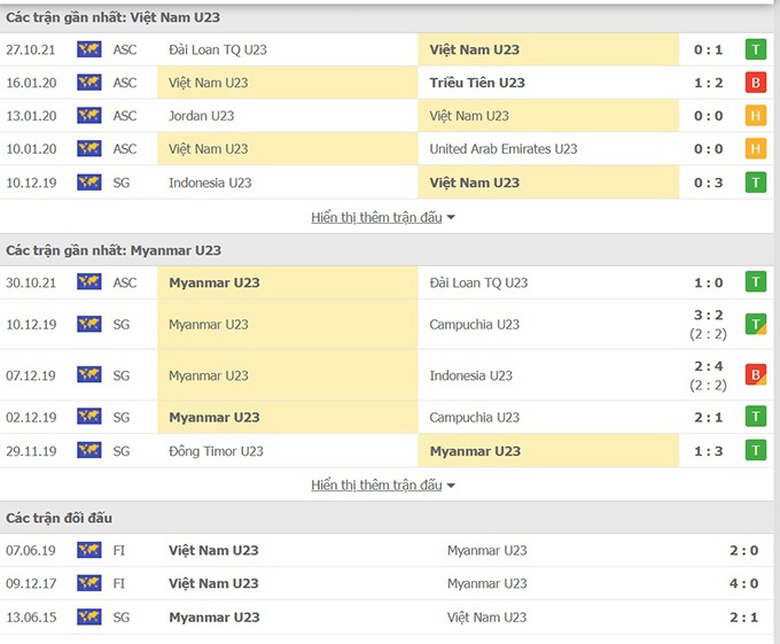Click the green T badge for Đài Loan vs Việt Nam
The width and height of the screenshot is (780, 644).
coord(755,49)
